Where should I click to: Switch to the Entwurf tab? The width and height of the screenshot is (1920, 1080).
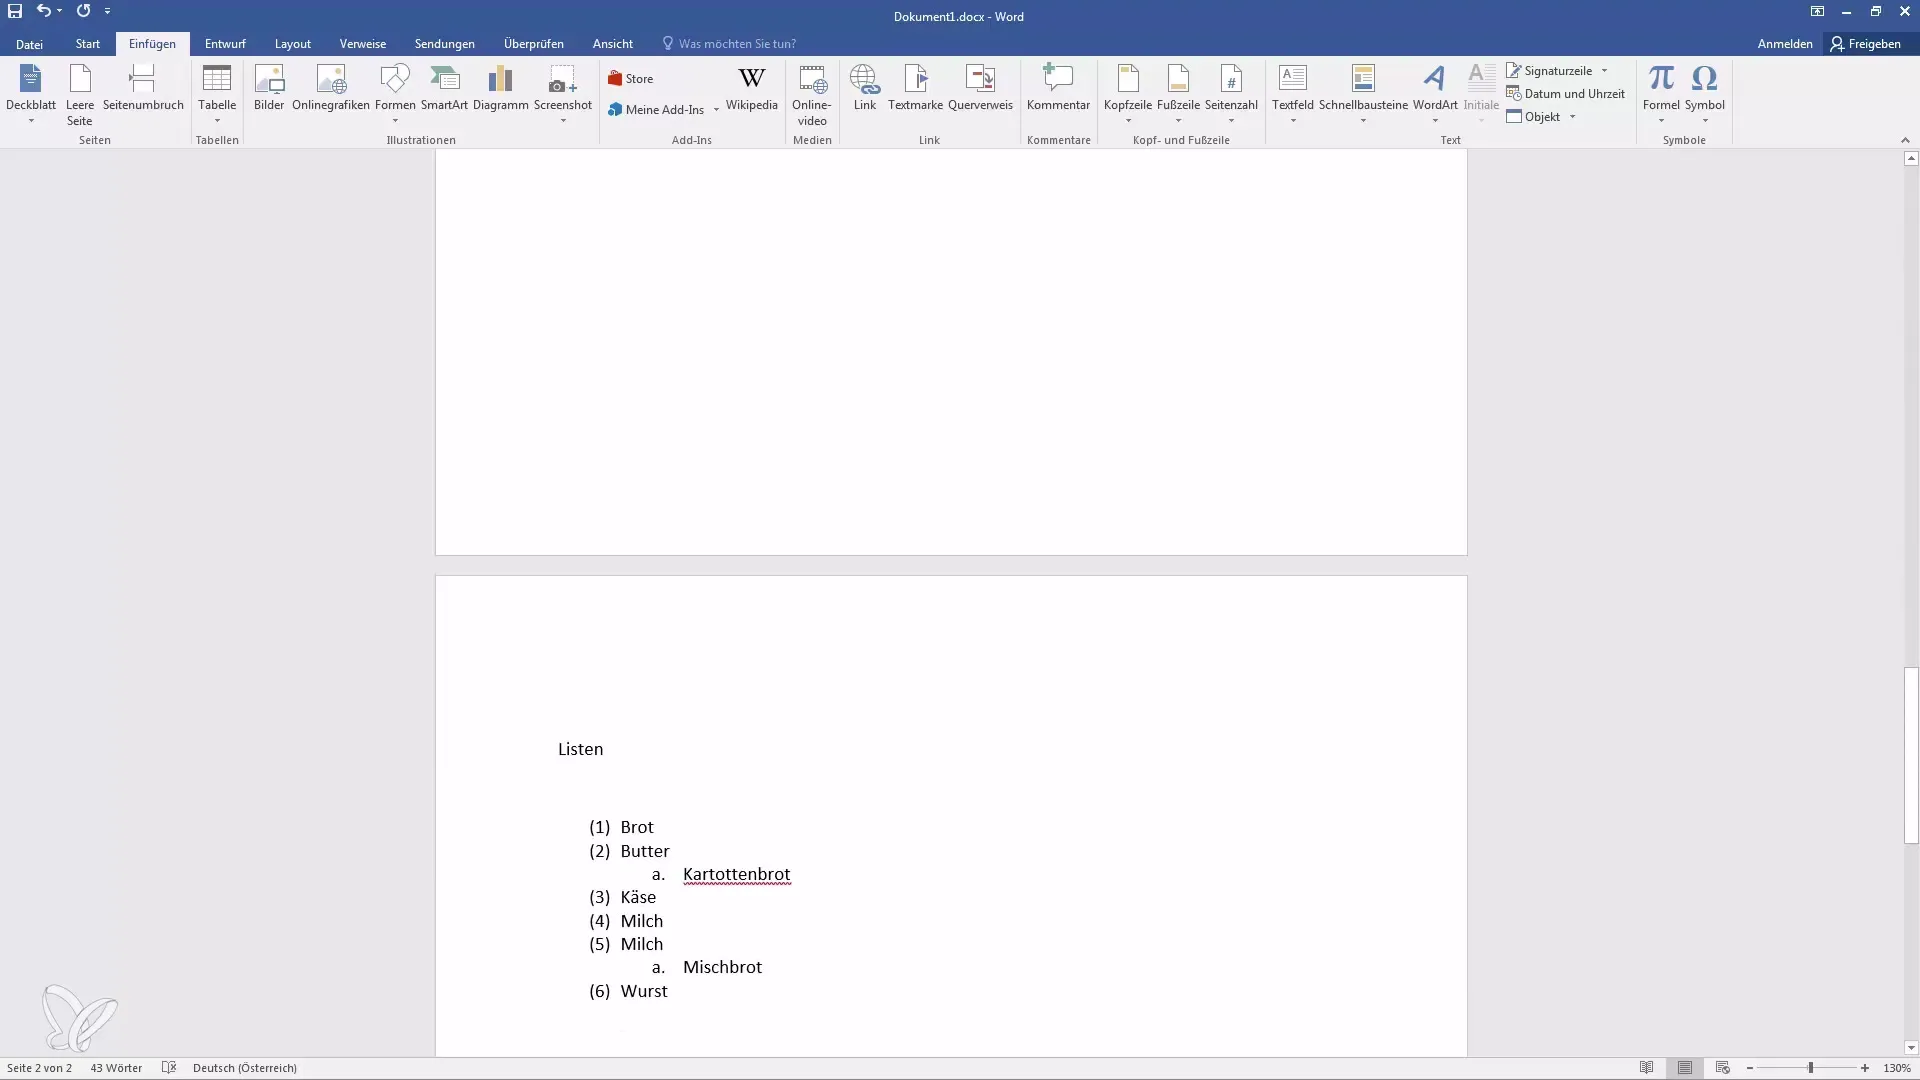pyautogui.click(x=225, y=44)
